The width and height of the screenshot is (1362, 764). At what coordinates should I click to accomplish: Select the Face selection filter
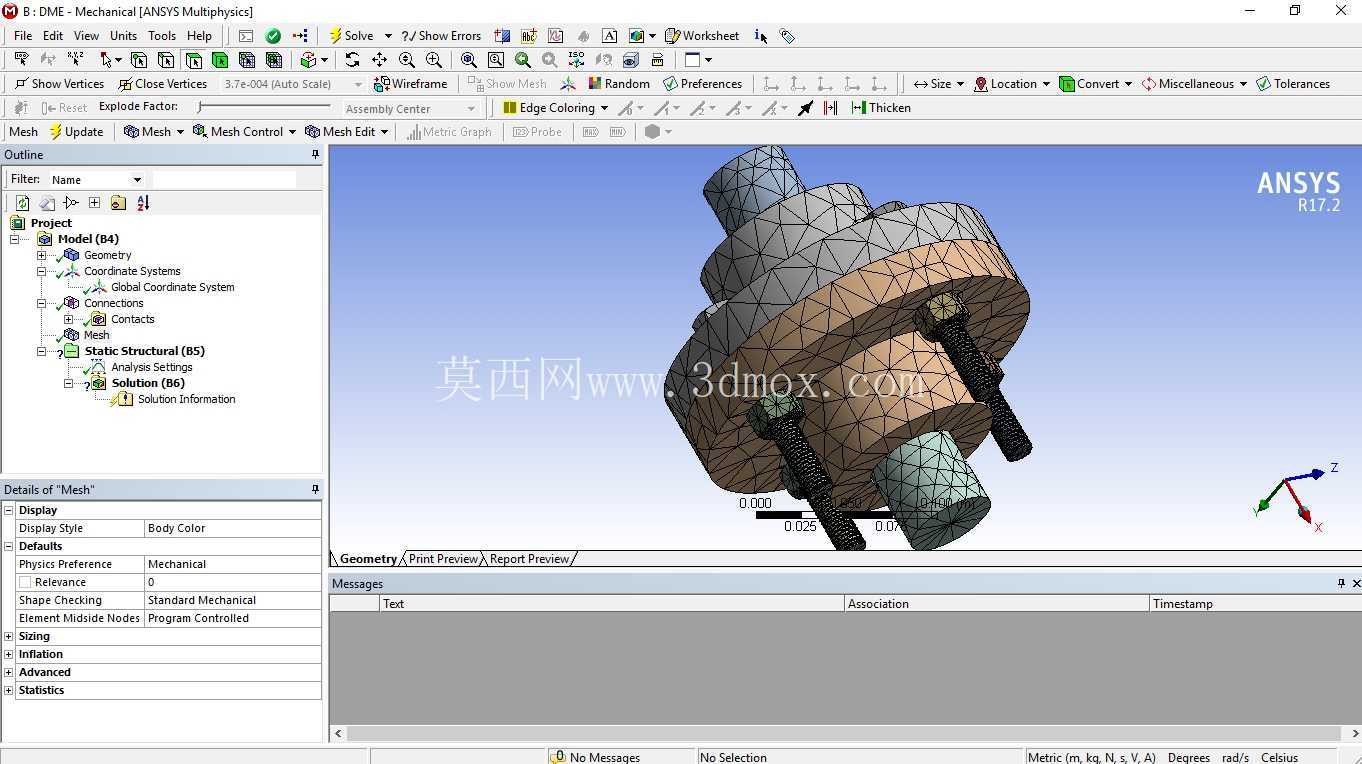pos(193,60)
